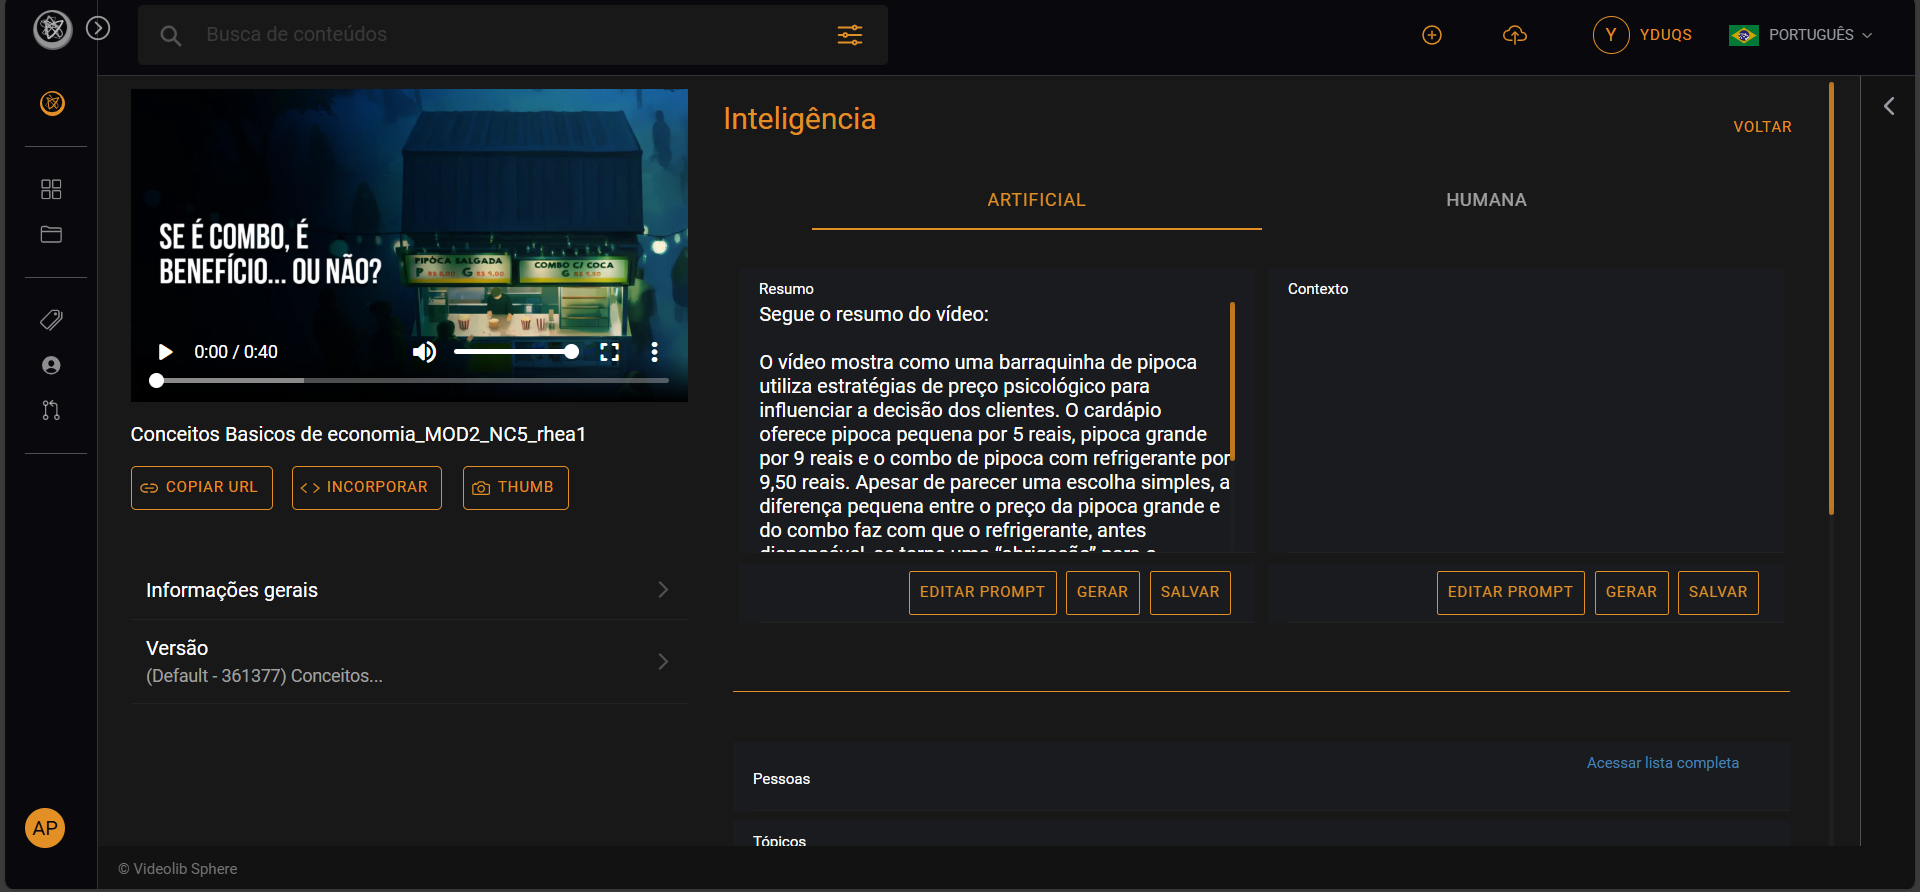
Task: Click Gerar under Contexto
Action: 1631,593
